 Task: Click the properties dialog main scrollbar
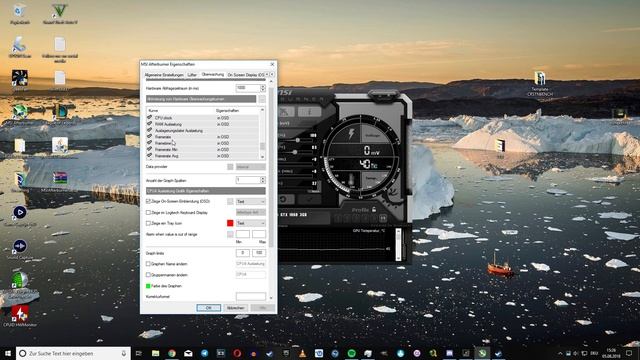tap(271, 190)
